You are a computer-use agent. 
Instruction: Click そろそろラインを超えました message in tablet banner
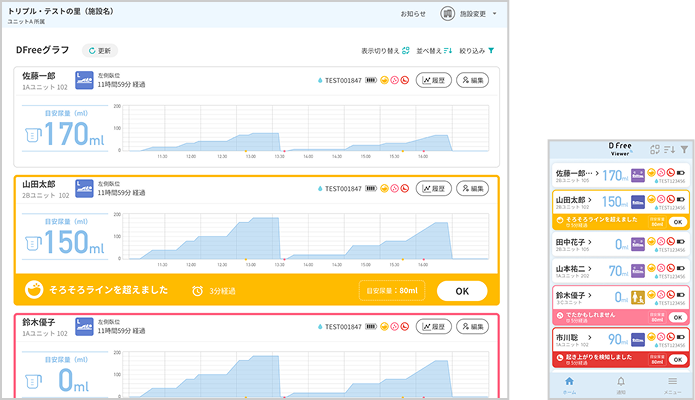coord(109,290)
